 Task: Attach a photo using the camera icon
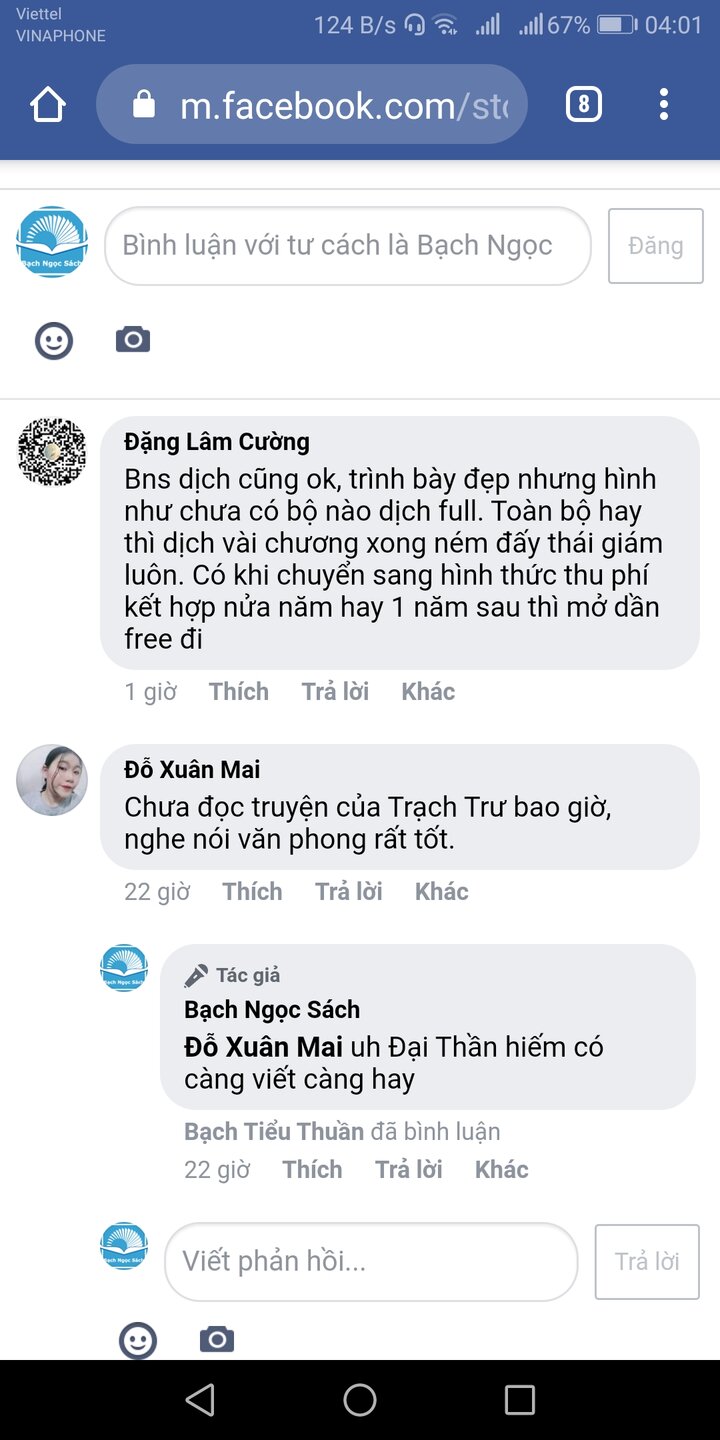(x=133, y=340)
